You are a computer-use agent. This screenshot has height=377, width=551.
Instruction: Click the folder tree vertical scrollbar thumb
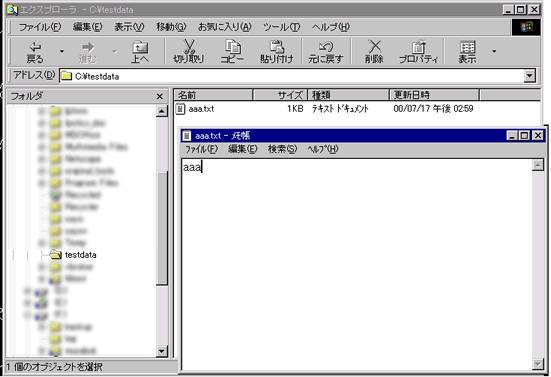162,228
